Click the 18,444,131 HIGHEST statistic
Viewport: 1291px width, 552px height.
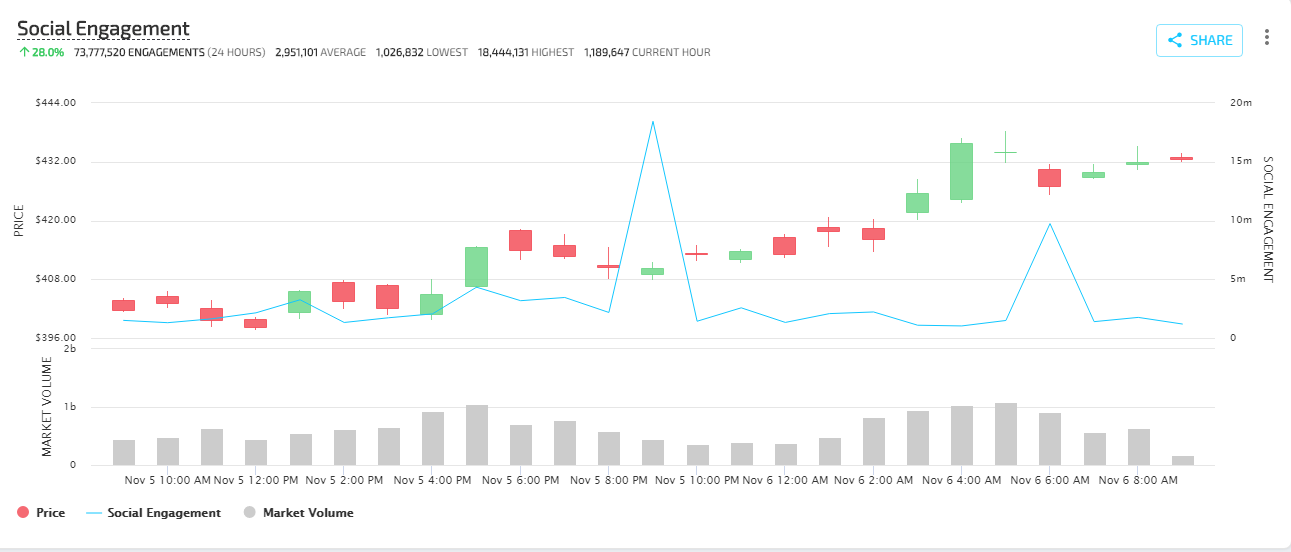[x=525, y=52]
